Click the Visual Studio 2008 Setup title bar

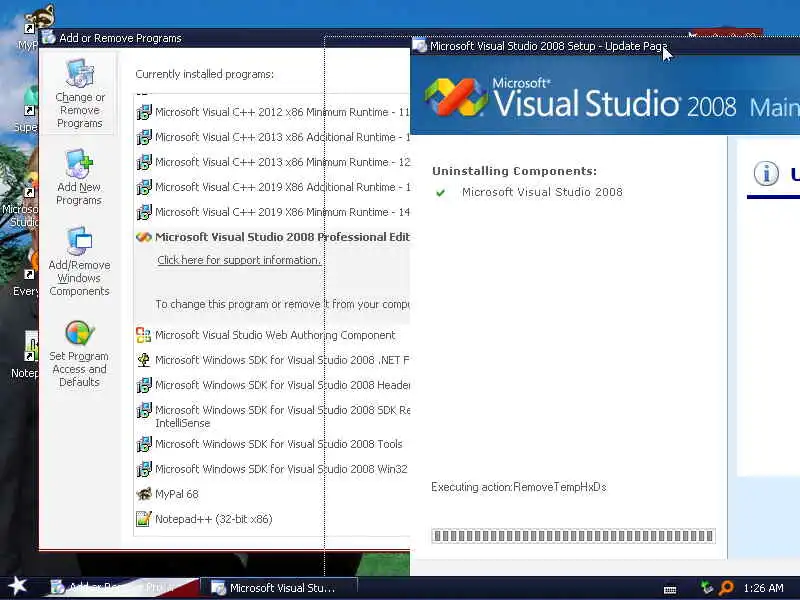coord(606,46)
